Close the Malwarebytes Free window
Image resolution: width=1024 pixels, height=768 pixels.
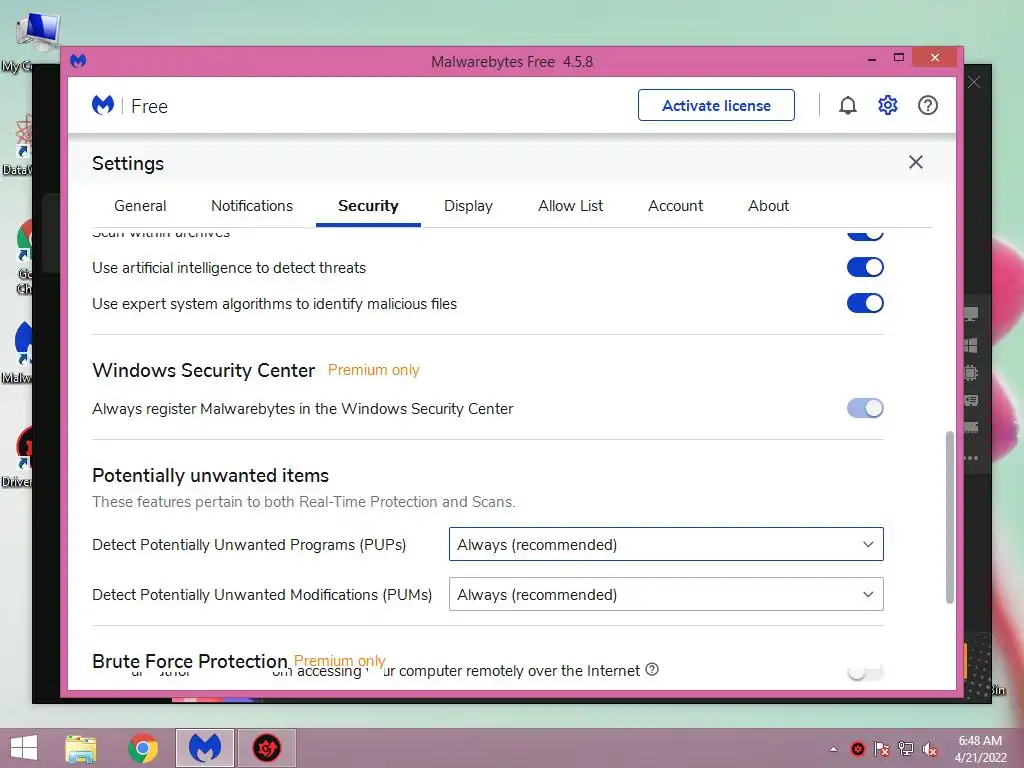coord(935,57)
